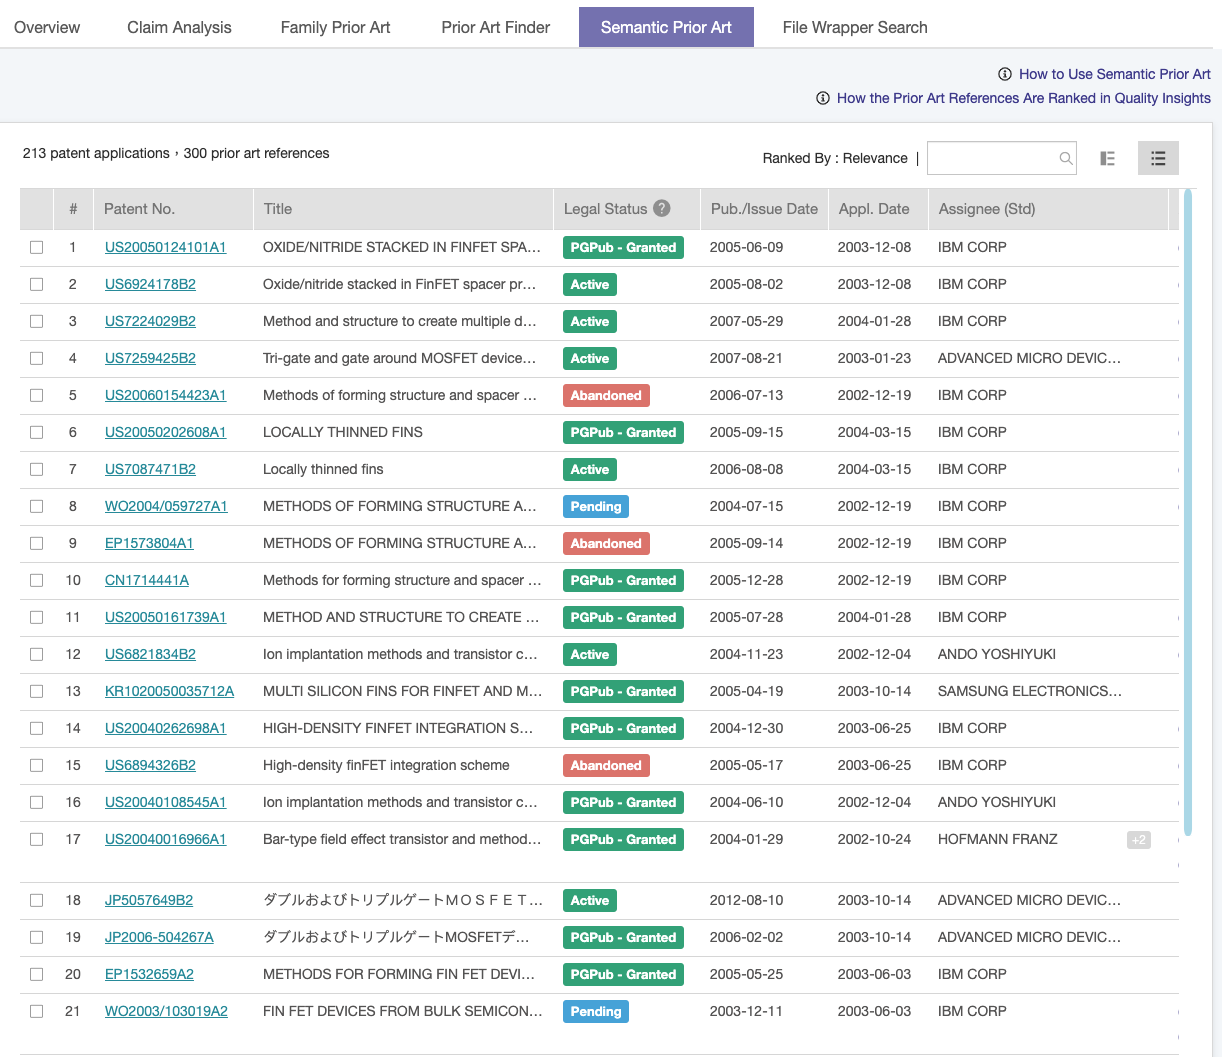Open patent EP1573804A1
1222x1057 pixels.
pyautogui.click(x=149, y=543)
